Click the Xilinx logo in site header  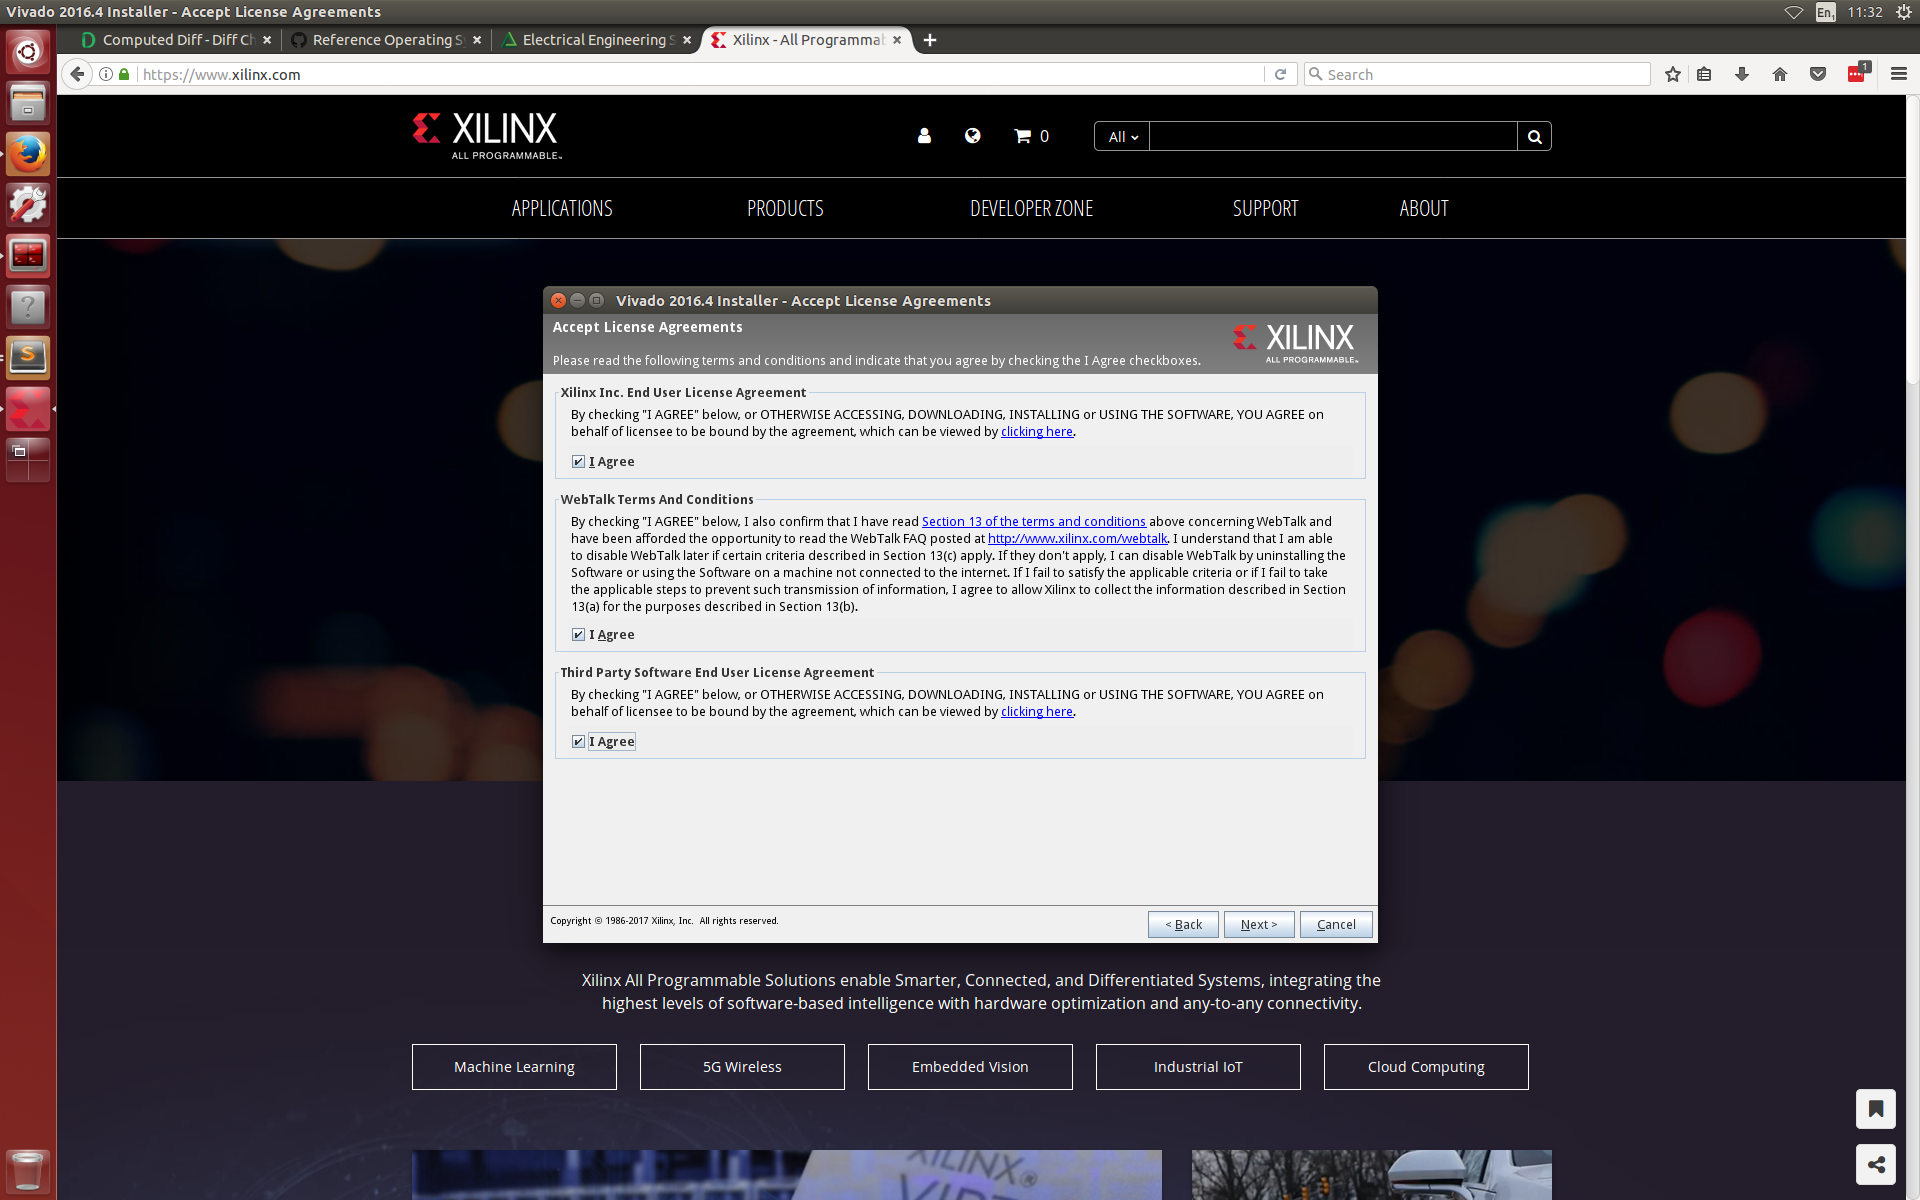click(487, 135)
